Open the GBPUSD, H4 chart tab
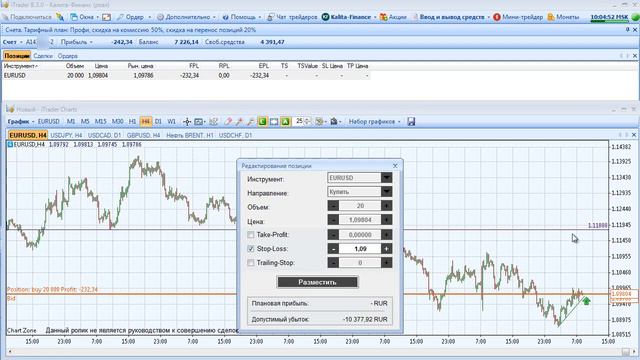This screenshot has height=360, width=640. (143, 135)
